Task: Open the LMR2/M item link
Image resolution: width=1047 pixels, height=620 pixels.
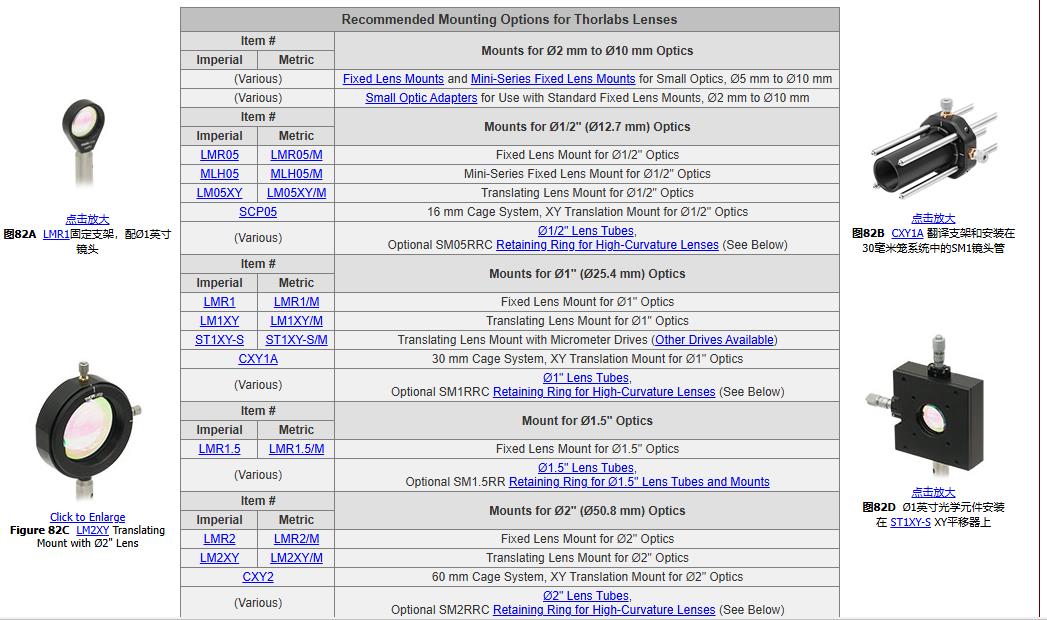Action: 296,539
